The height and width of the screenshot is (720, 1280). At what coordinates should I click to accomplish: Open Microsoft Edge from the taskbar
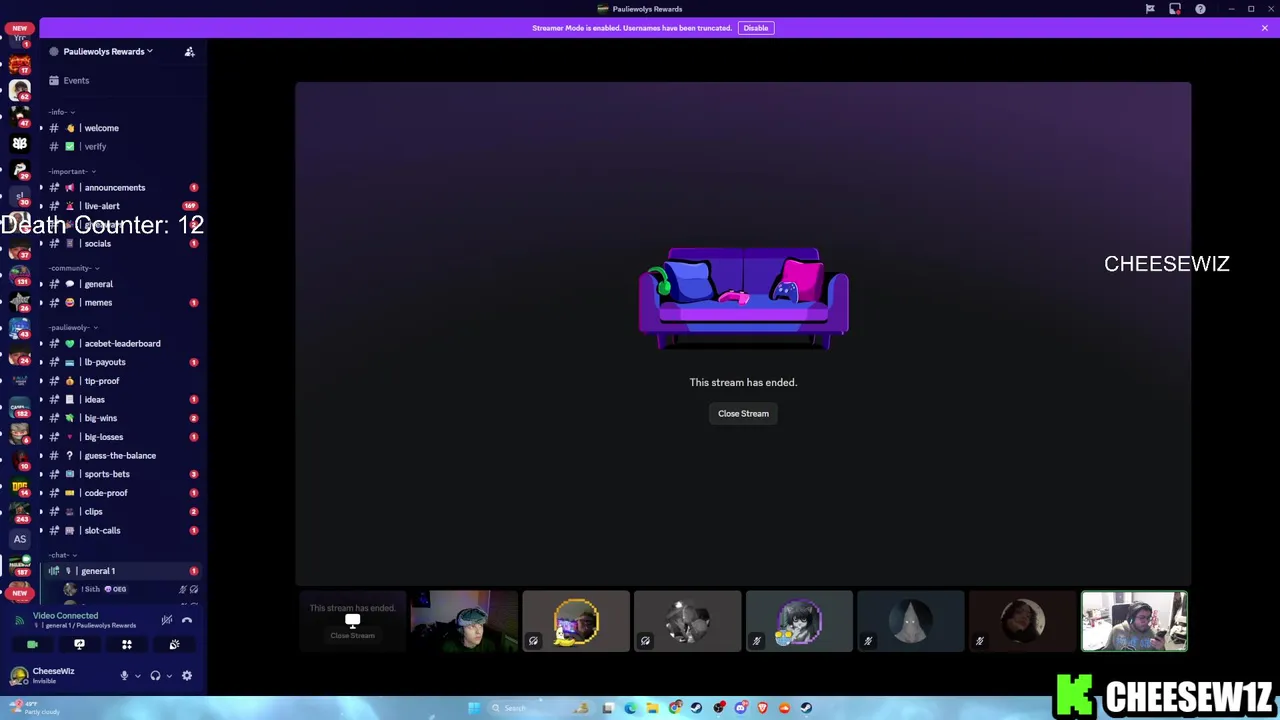[630, 708]
